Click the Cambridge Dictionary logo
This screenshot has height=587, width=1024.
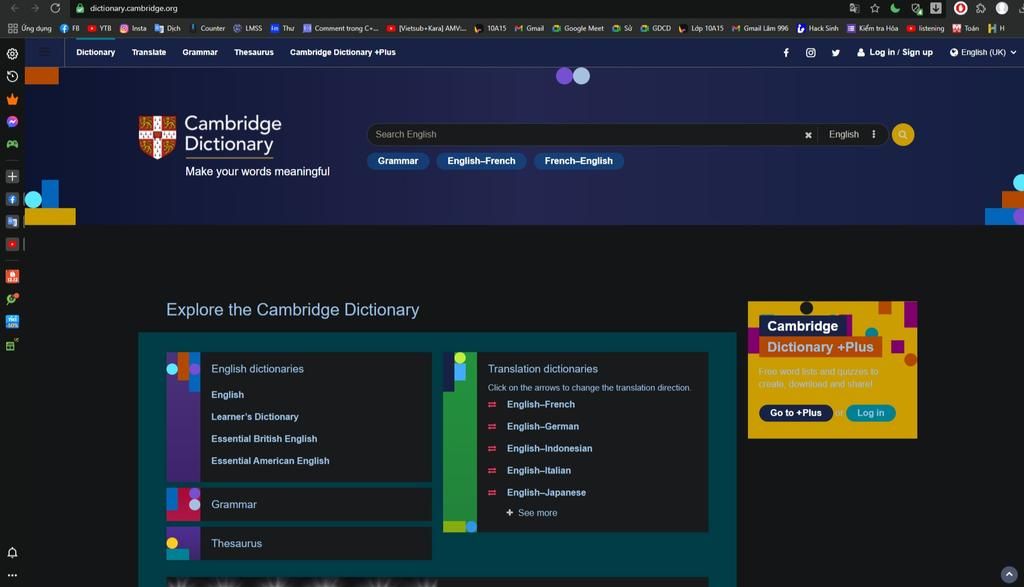point(210,136)
